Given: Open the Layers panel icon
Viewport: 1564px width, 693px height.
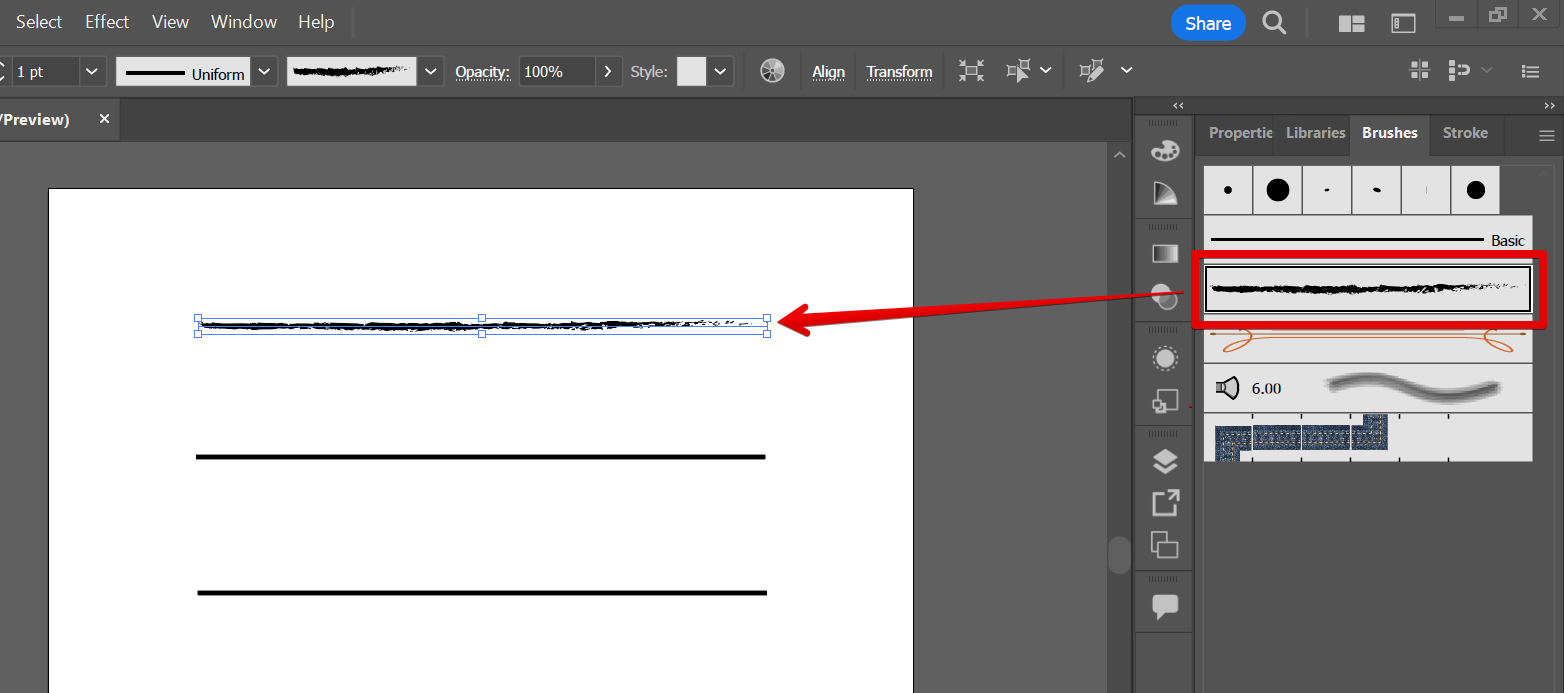Looking at the screenshot, I should (1165, 461).
